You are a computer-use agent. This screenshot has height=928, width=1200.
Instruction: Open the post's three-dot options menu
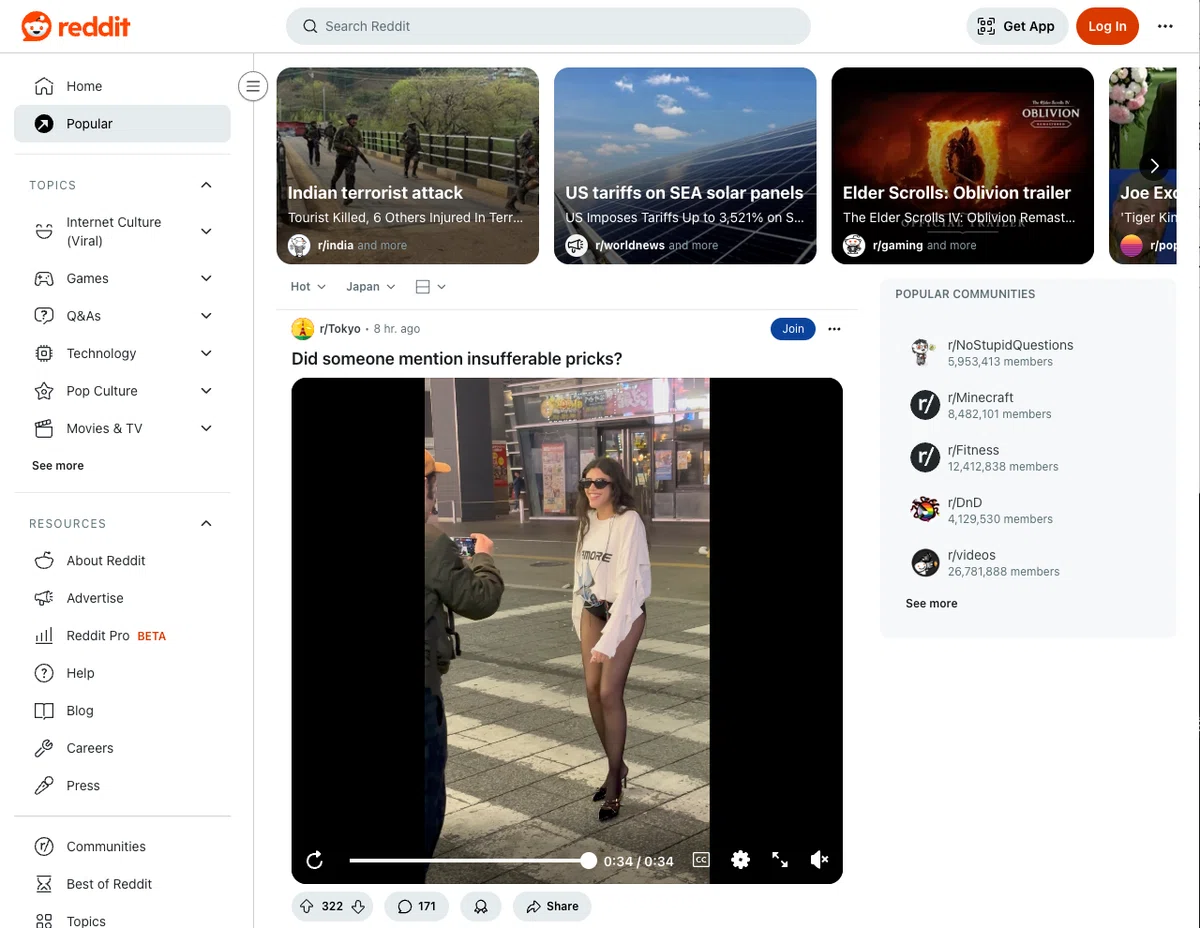[x=834, y=329]
